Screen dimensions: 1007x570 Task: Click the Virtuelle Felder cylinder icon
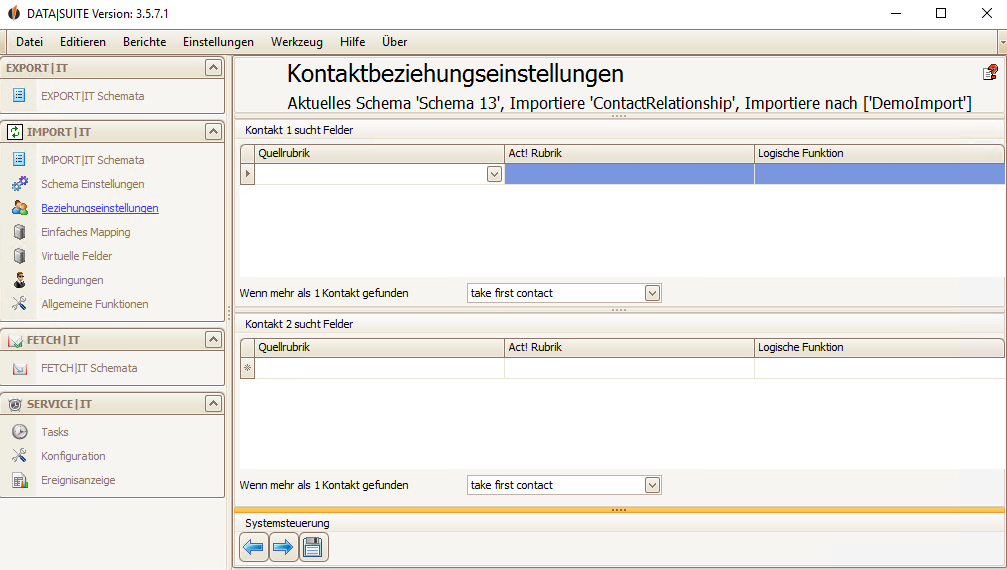click(20, 255)
